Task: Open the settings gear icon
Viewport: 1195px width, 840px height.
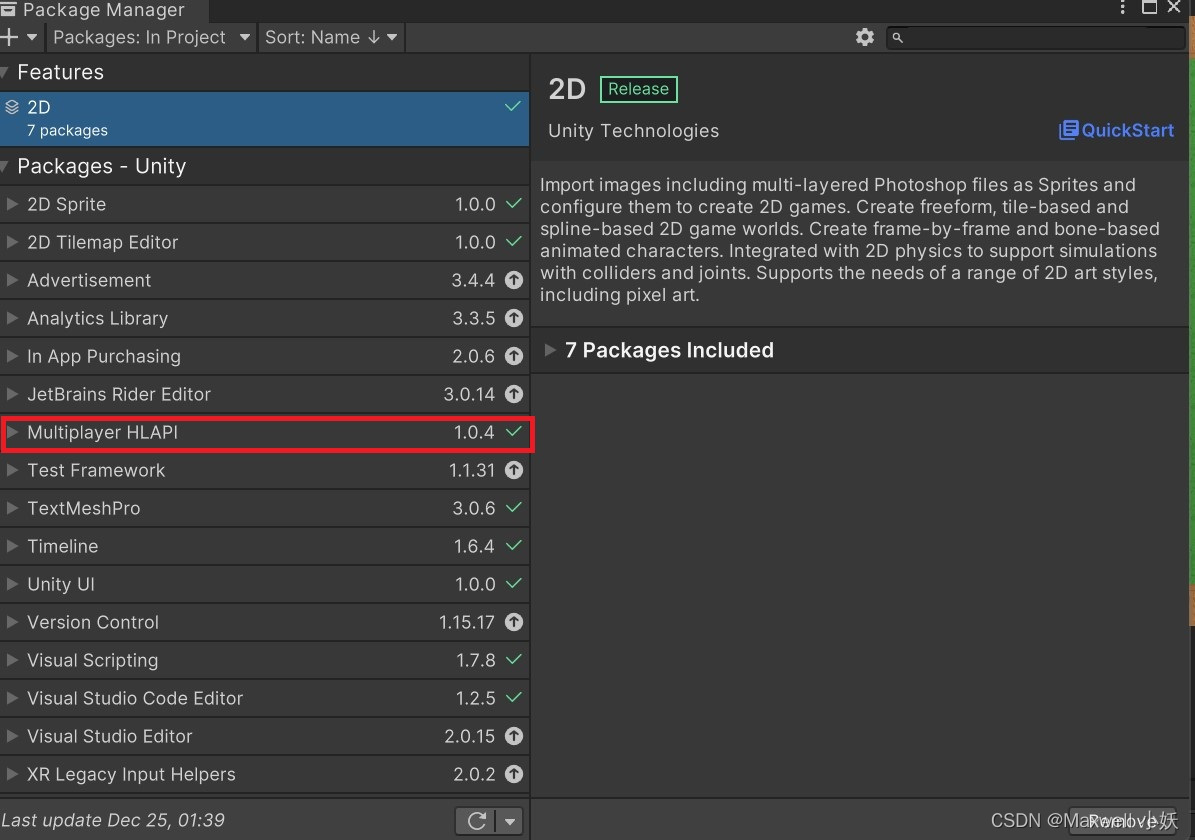Action: click(864, 37)
